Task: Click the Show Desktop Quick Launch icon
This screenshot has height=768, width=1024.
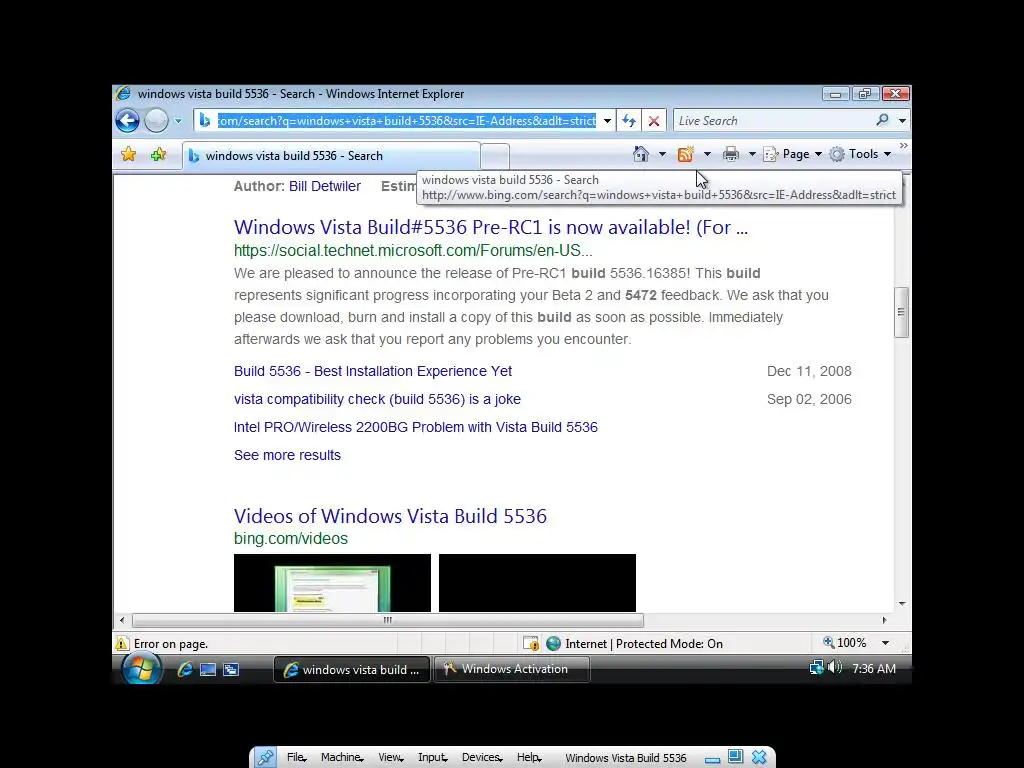Action: (x=208, y=669)
